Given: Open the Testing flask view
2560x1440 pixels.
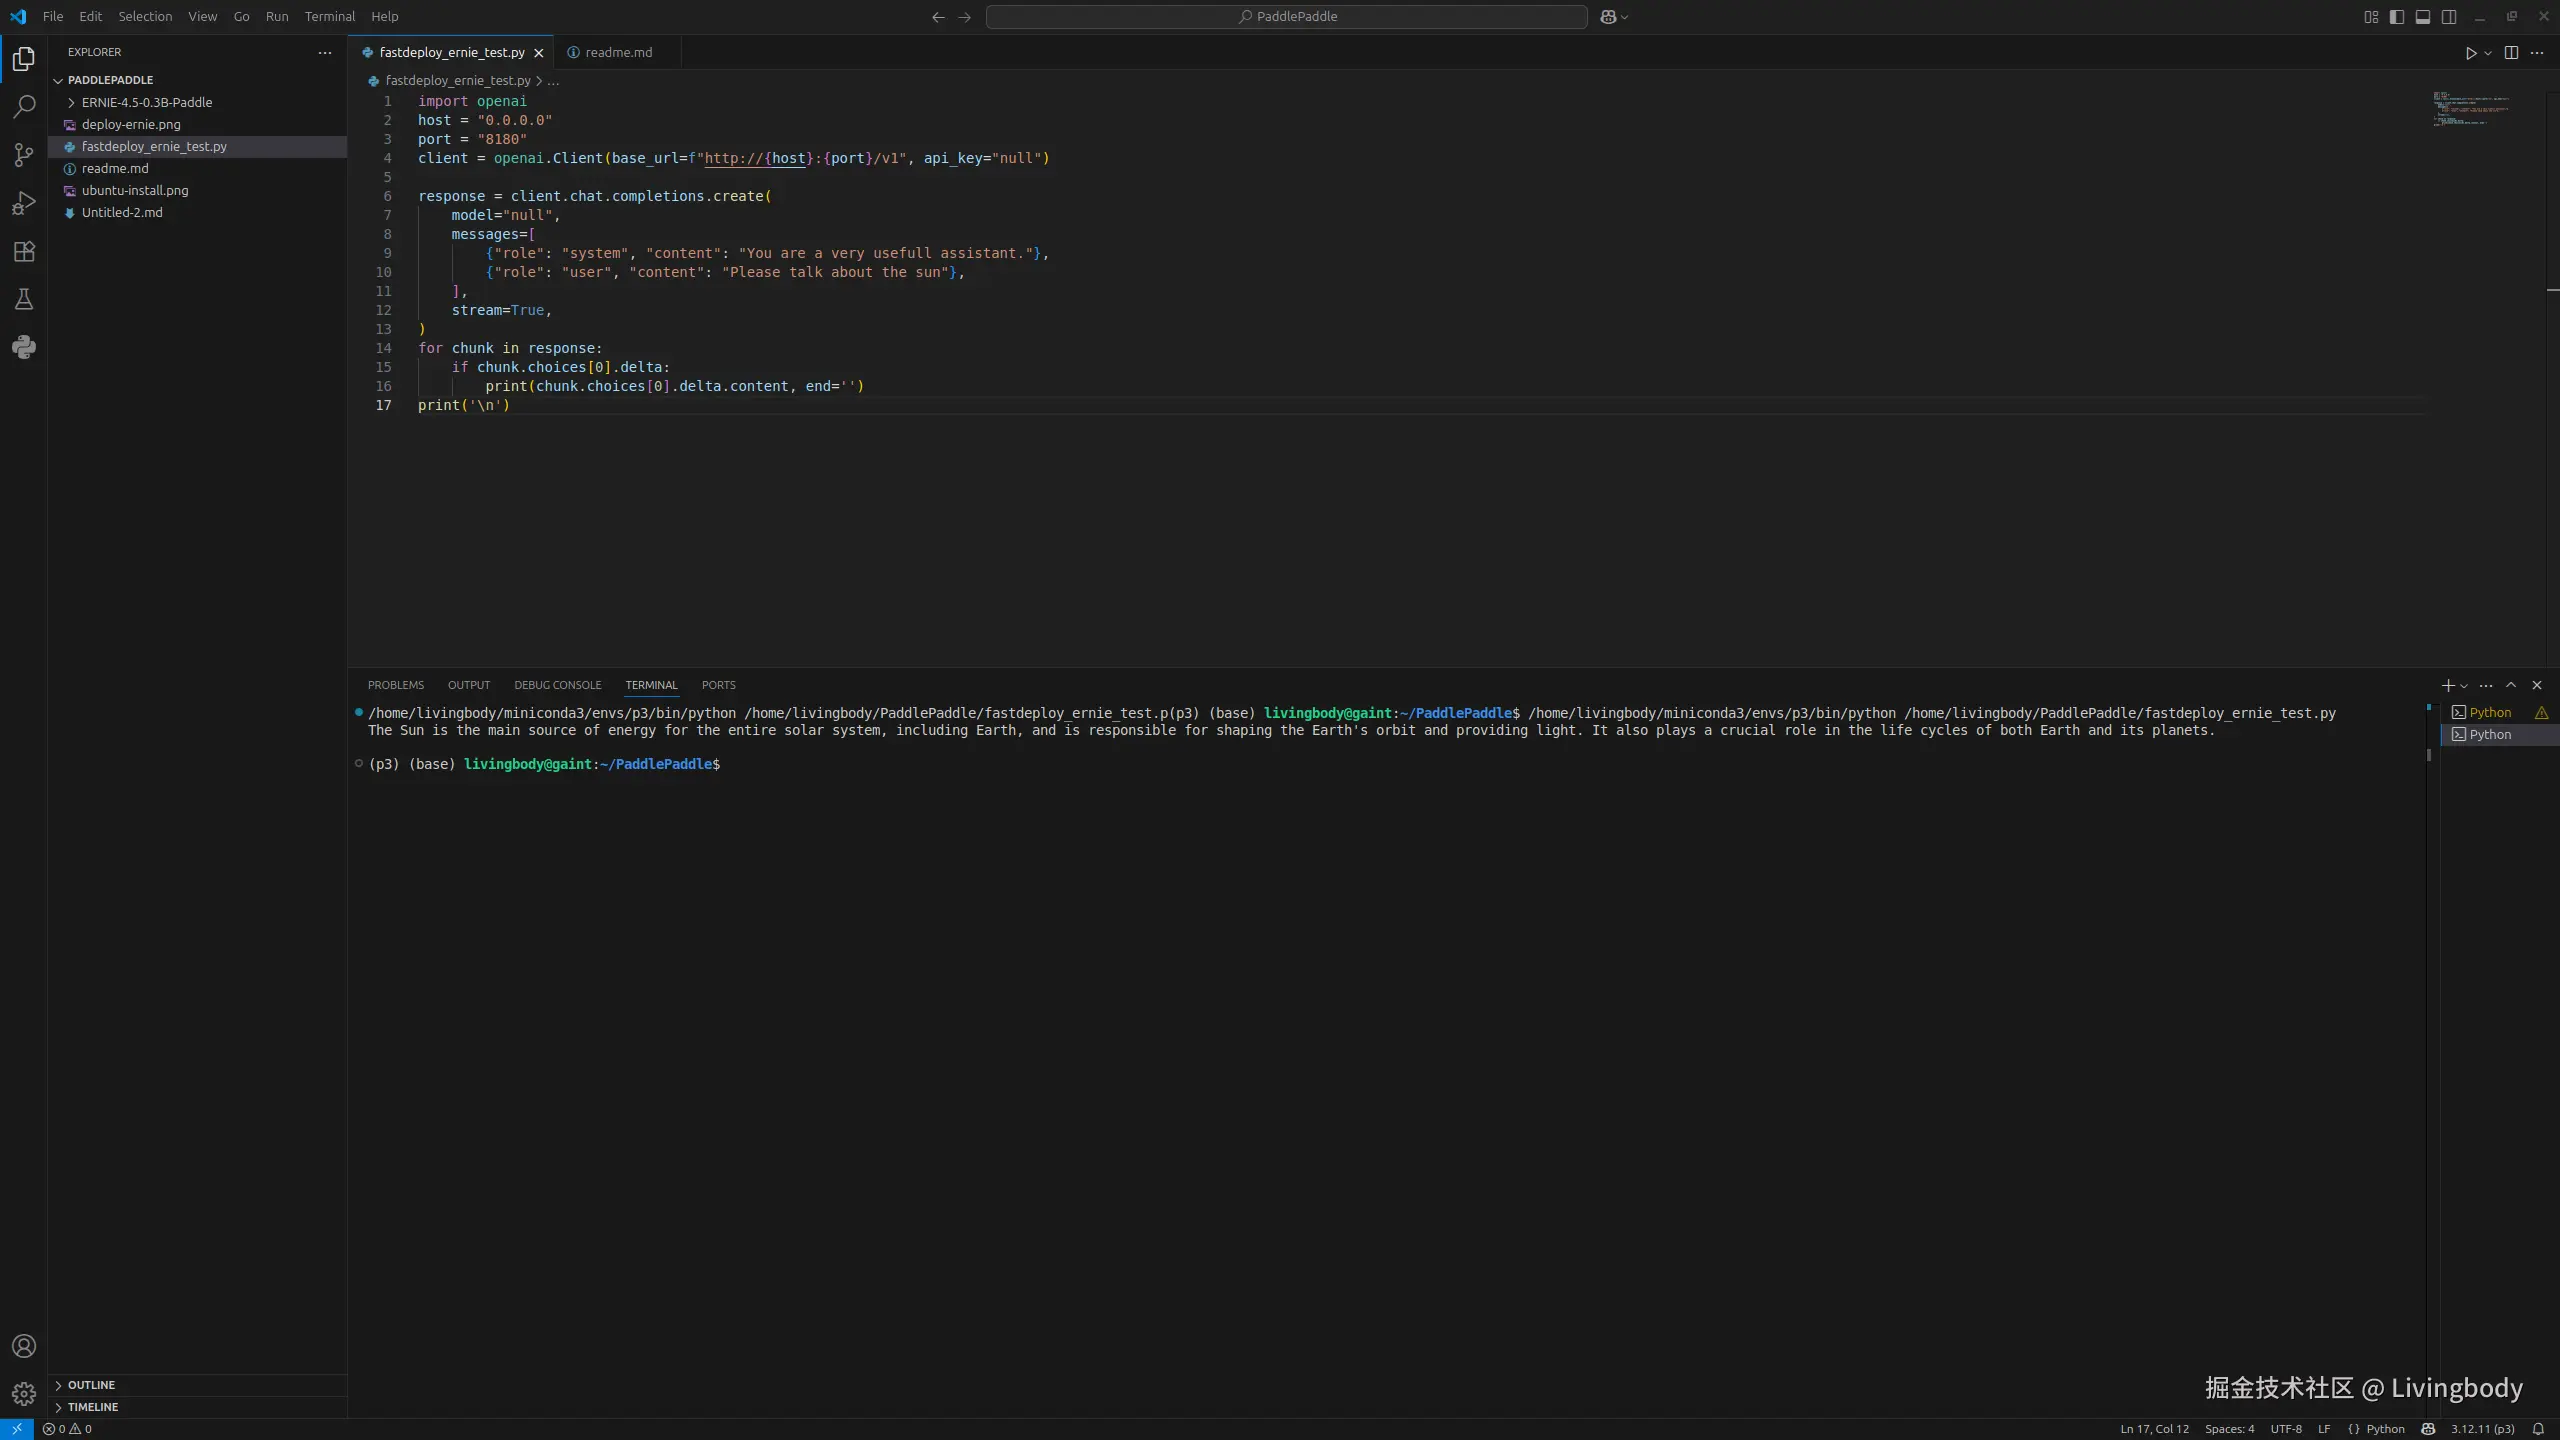Looking at the screenshot, I should [24, 299].
